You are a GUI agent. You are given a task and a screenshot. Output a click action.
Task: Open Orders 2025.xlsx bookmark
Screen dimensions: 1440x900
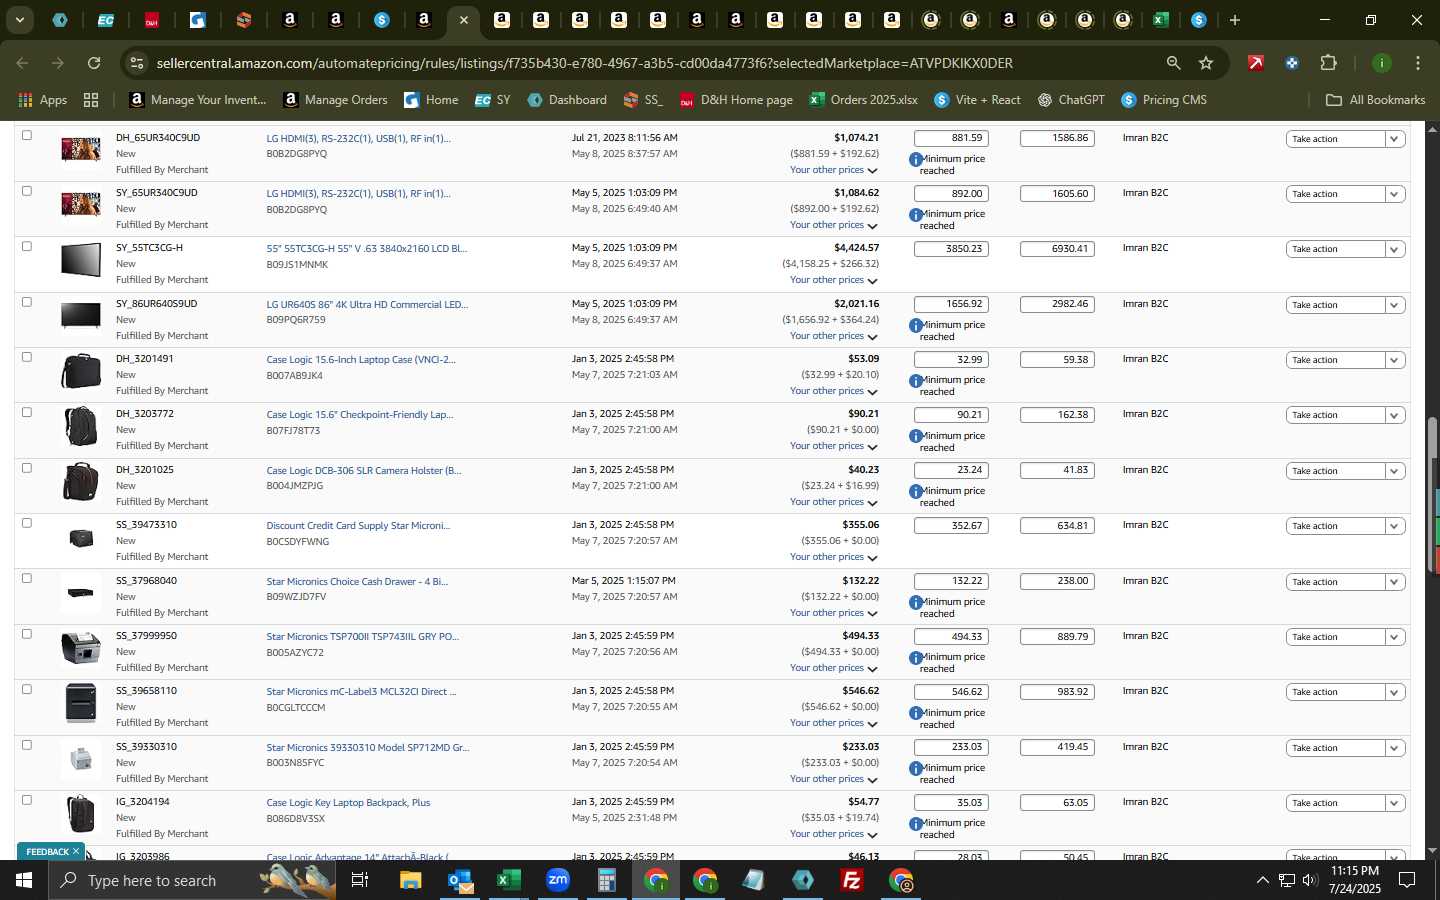(x=863, y=100)
